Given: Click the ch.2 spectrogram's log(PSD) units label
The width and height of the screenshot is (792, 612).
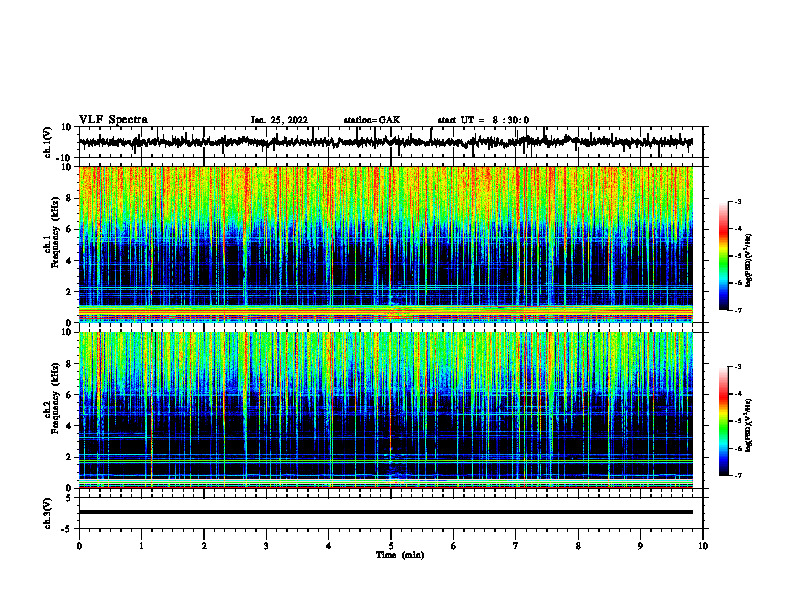Looking at the screenshot, I should pos(749,425).
